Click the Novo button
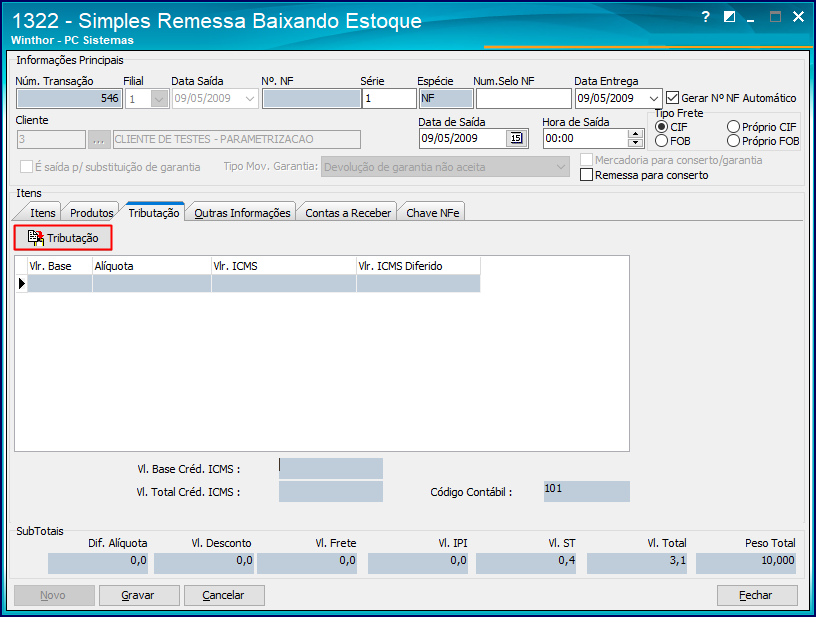The image size is (816, 617). (x=54, y=595)
